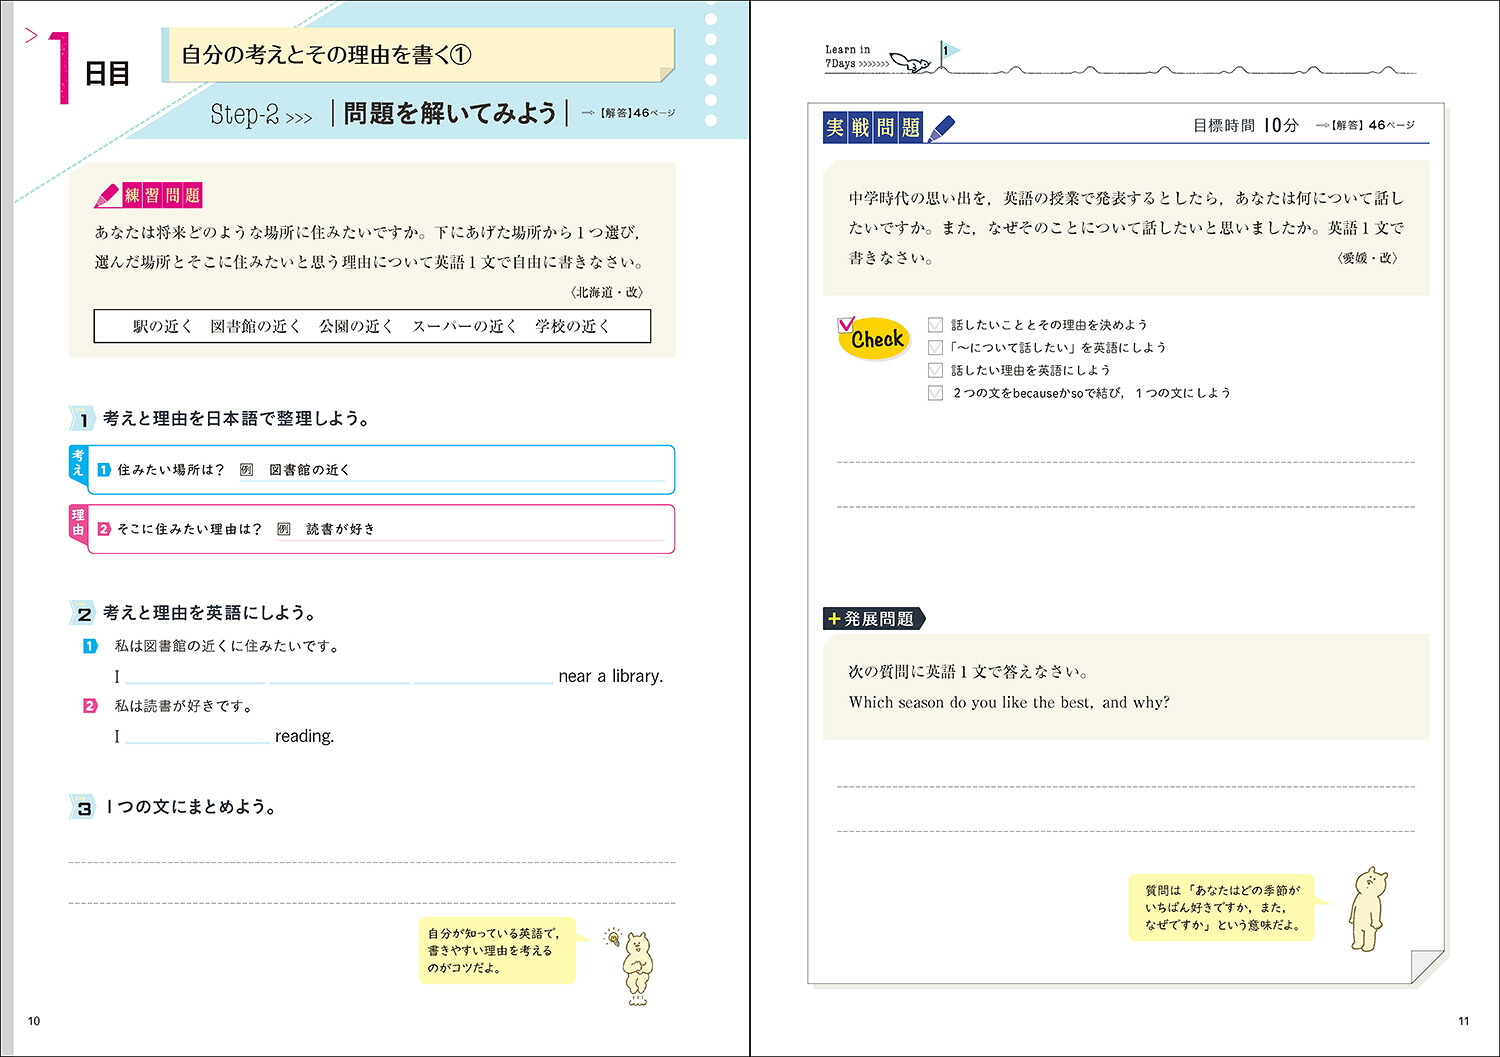Screen dimensions: 1500x1057
Task: Click the plus icon in 発展問題 label
Action: point(834,619)
